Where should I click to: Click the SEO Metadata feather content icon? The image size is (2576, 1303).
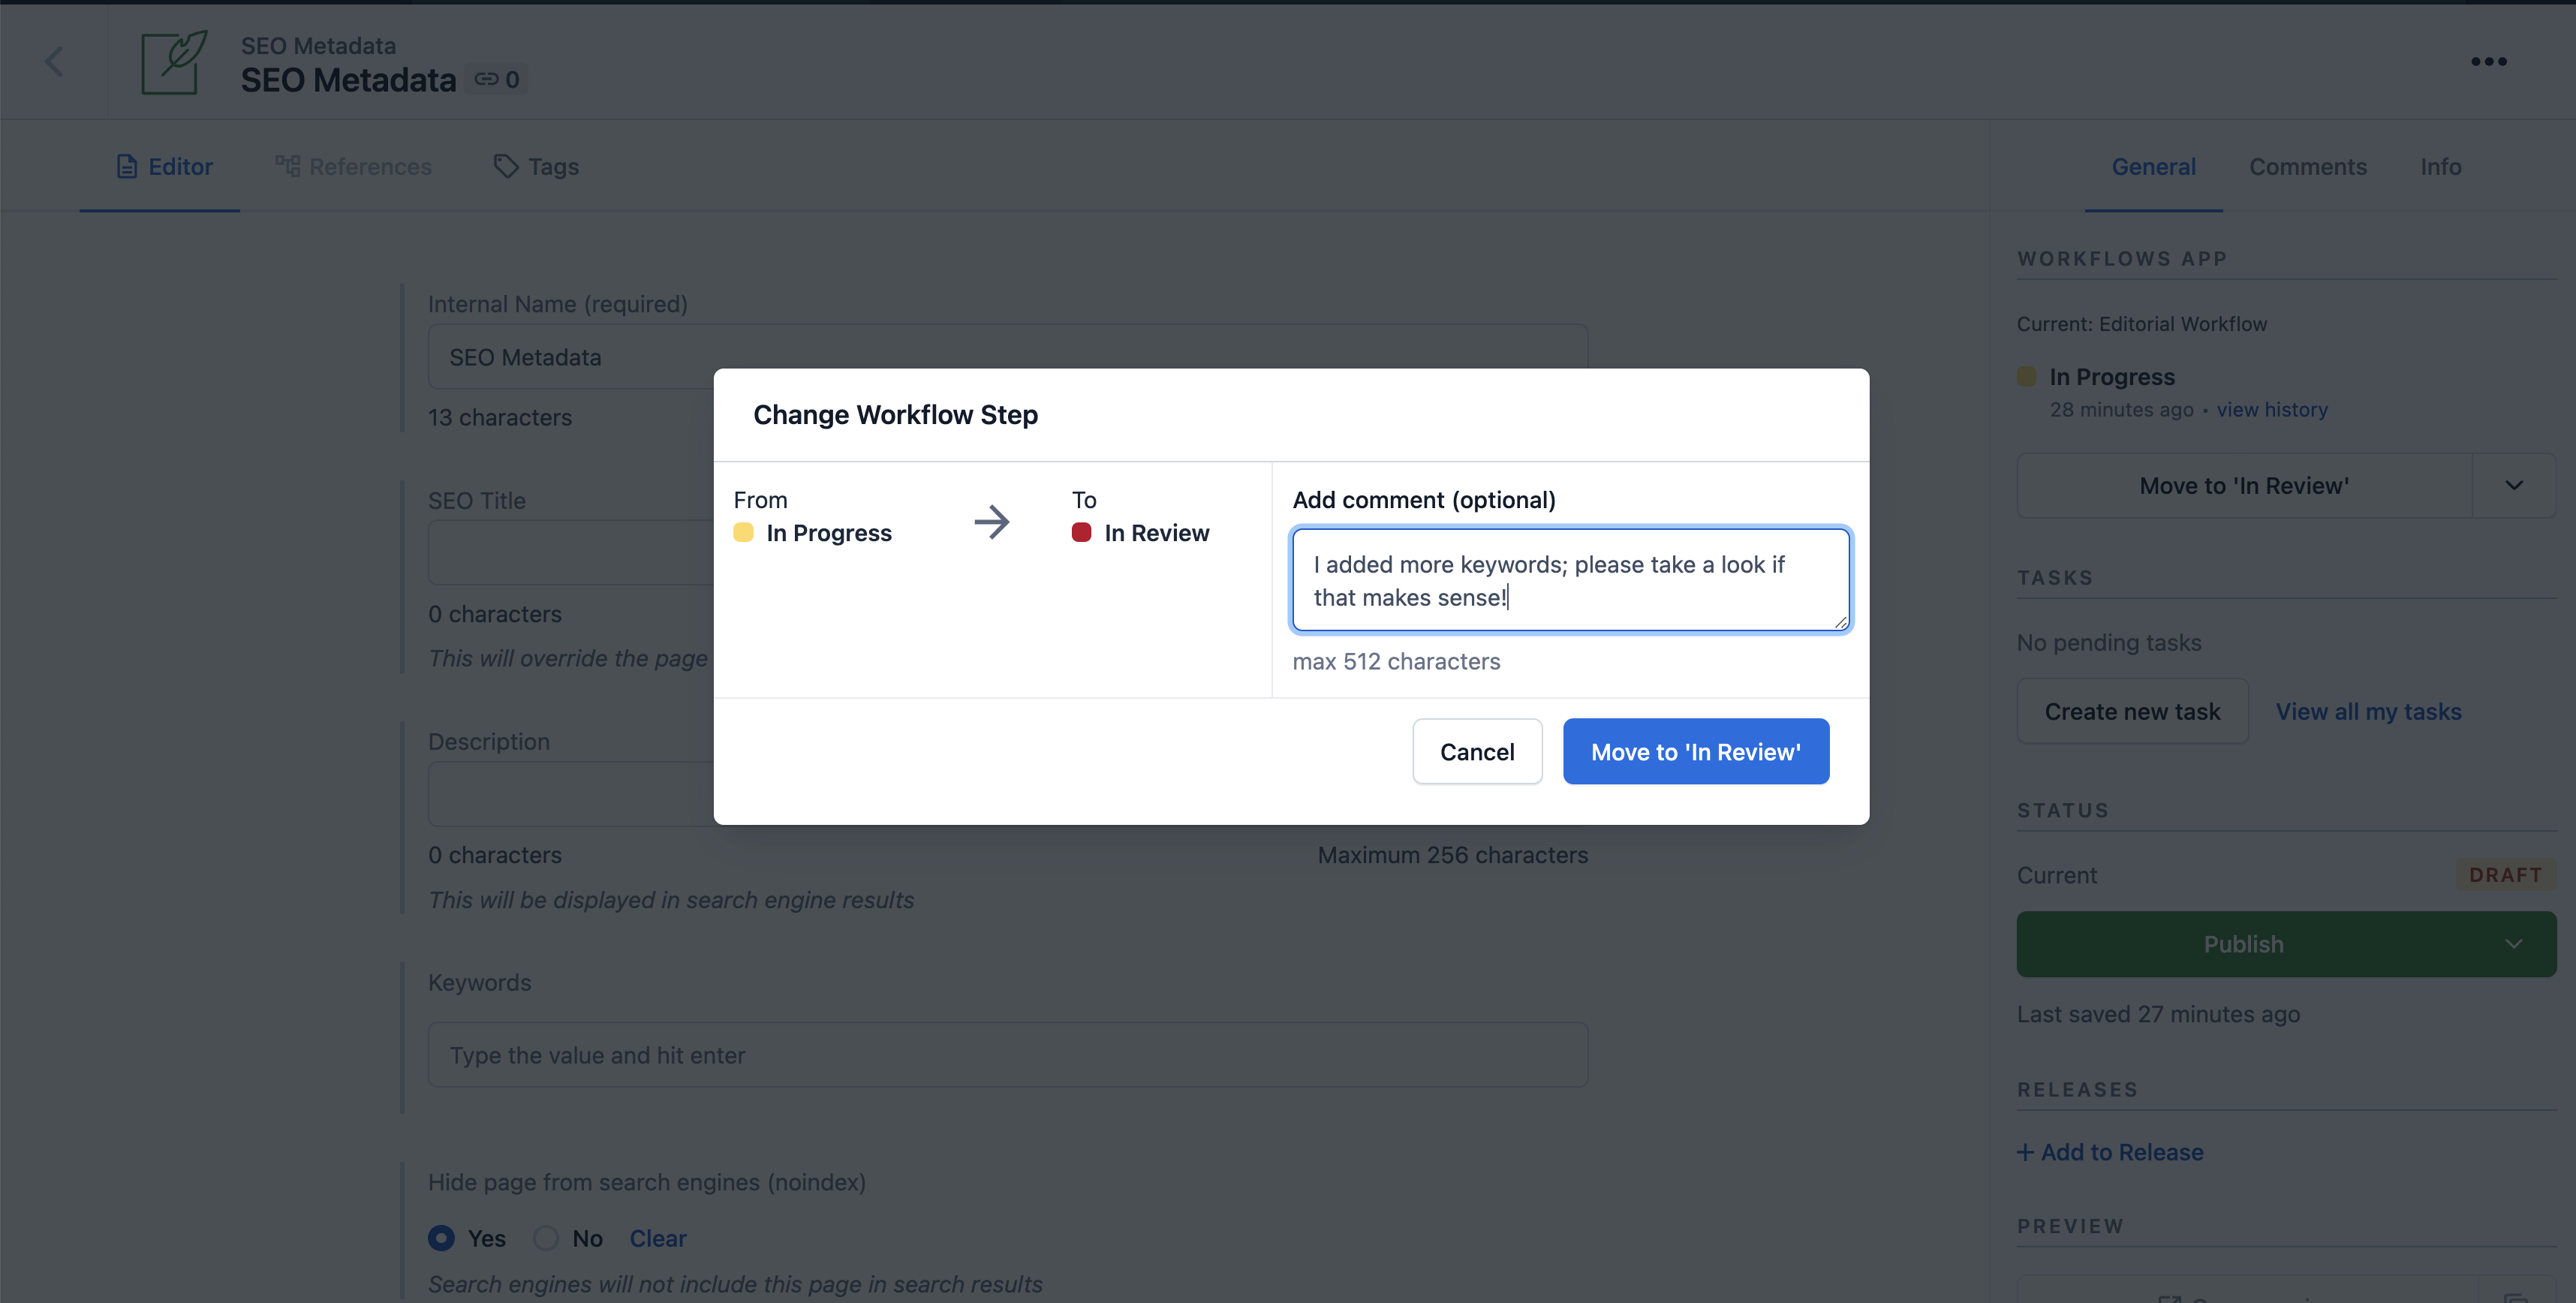click(x=174, y=62)
